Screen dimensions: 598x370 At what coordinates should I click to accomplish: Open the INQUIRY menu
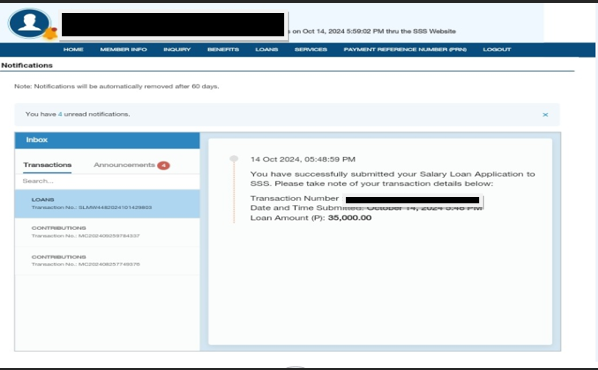click(x=177, y=50)
